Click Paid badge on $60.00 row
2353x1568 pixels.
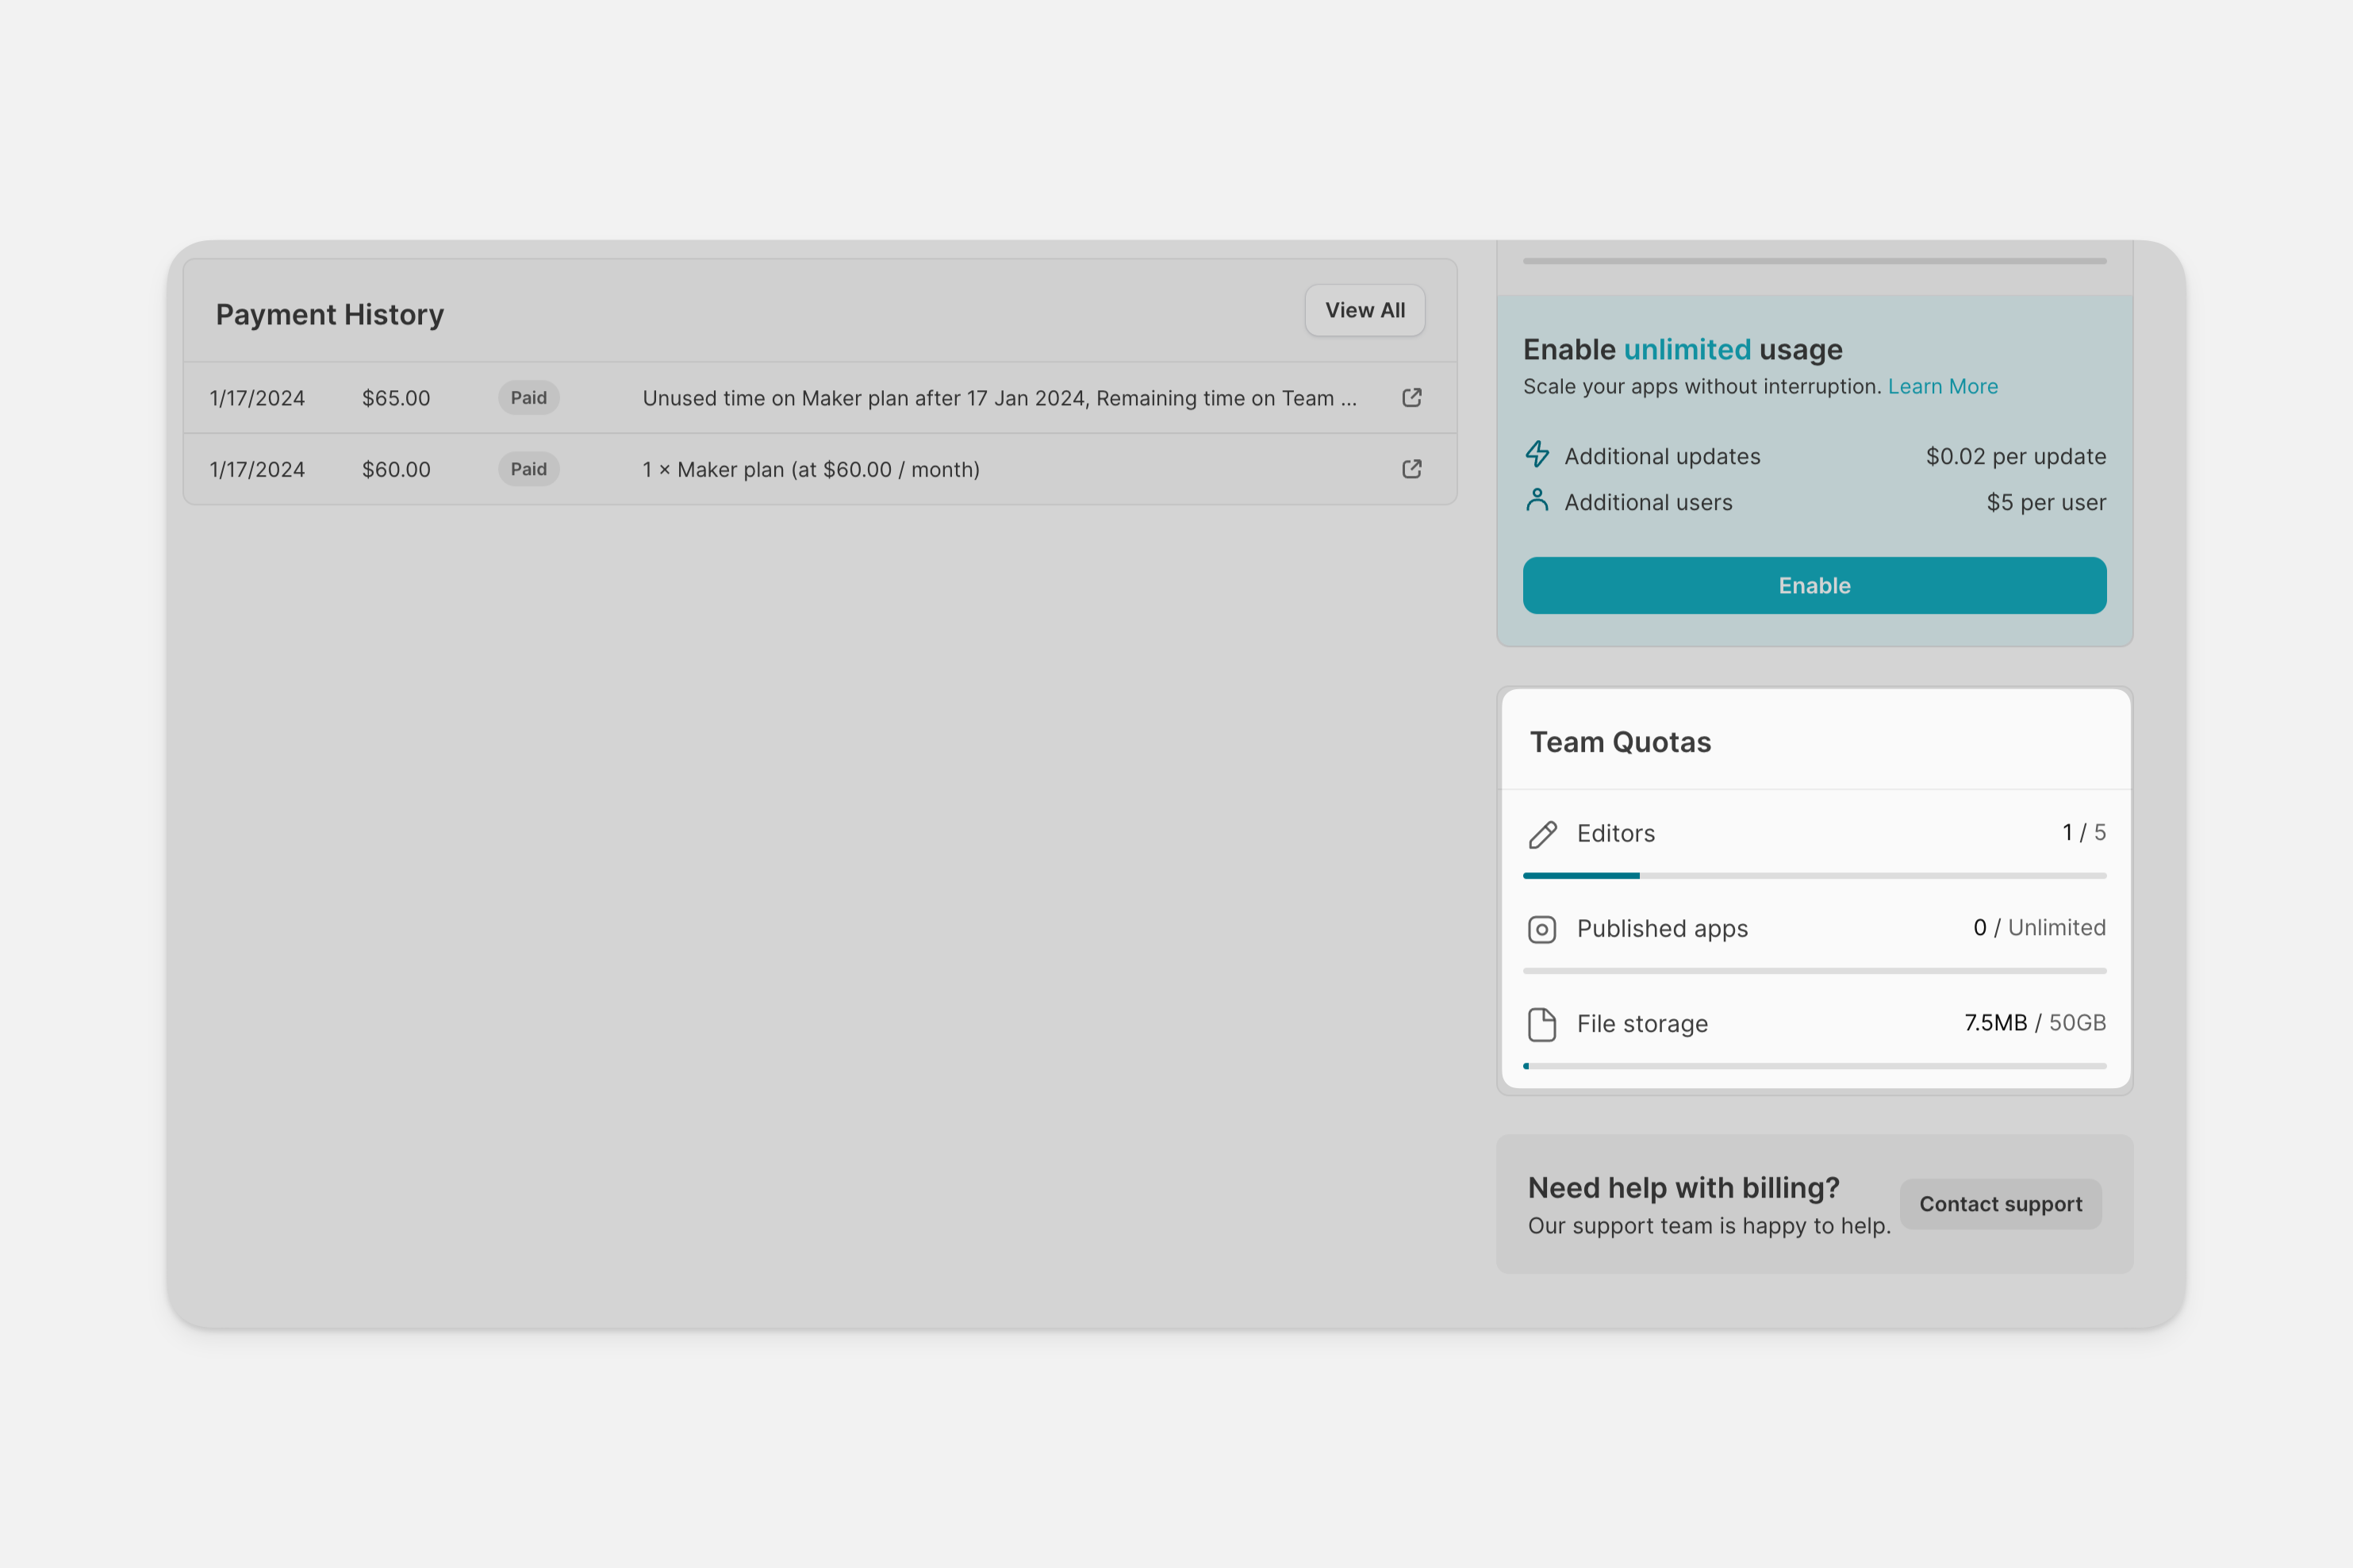[528, 469]
